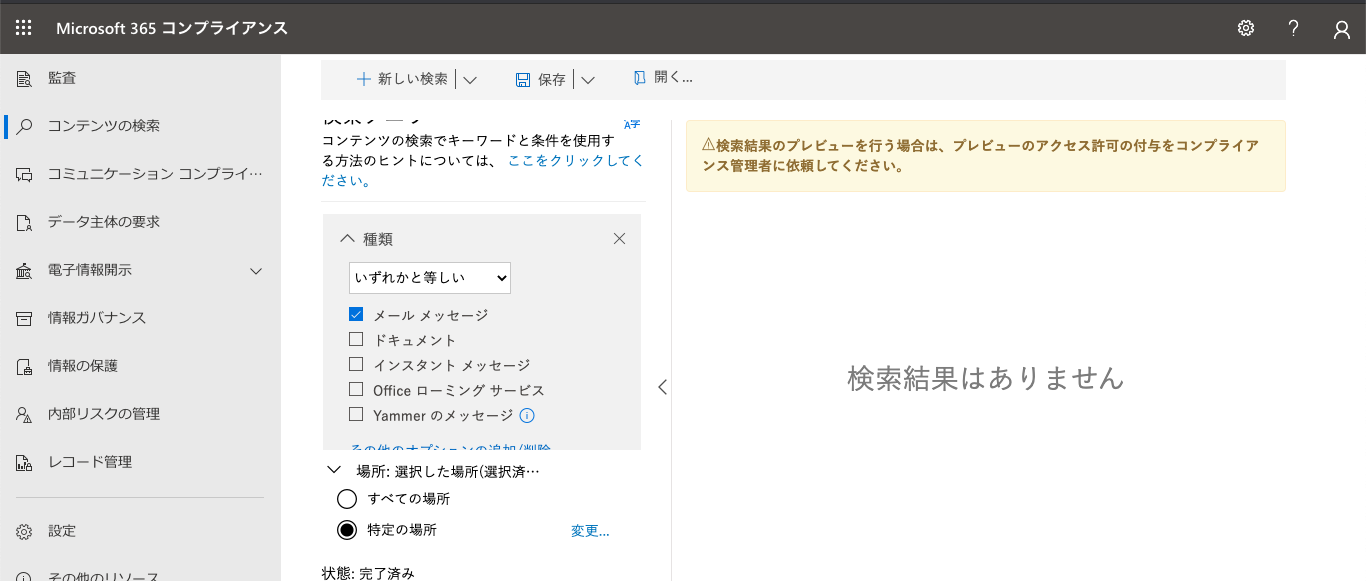Click the 開く document icon
Screen dimensions: 1366x581
(x=640, y=77)
